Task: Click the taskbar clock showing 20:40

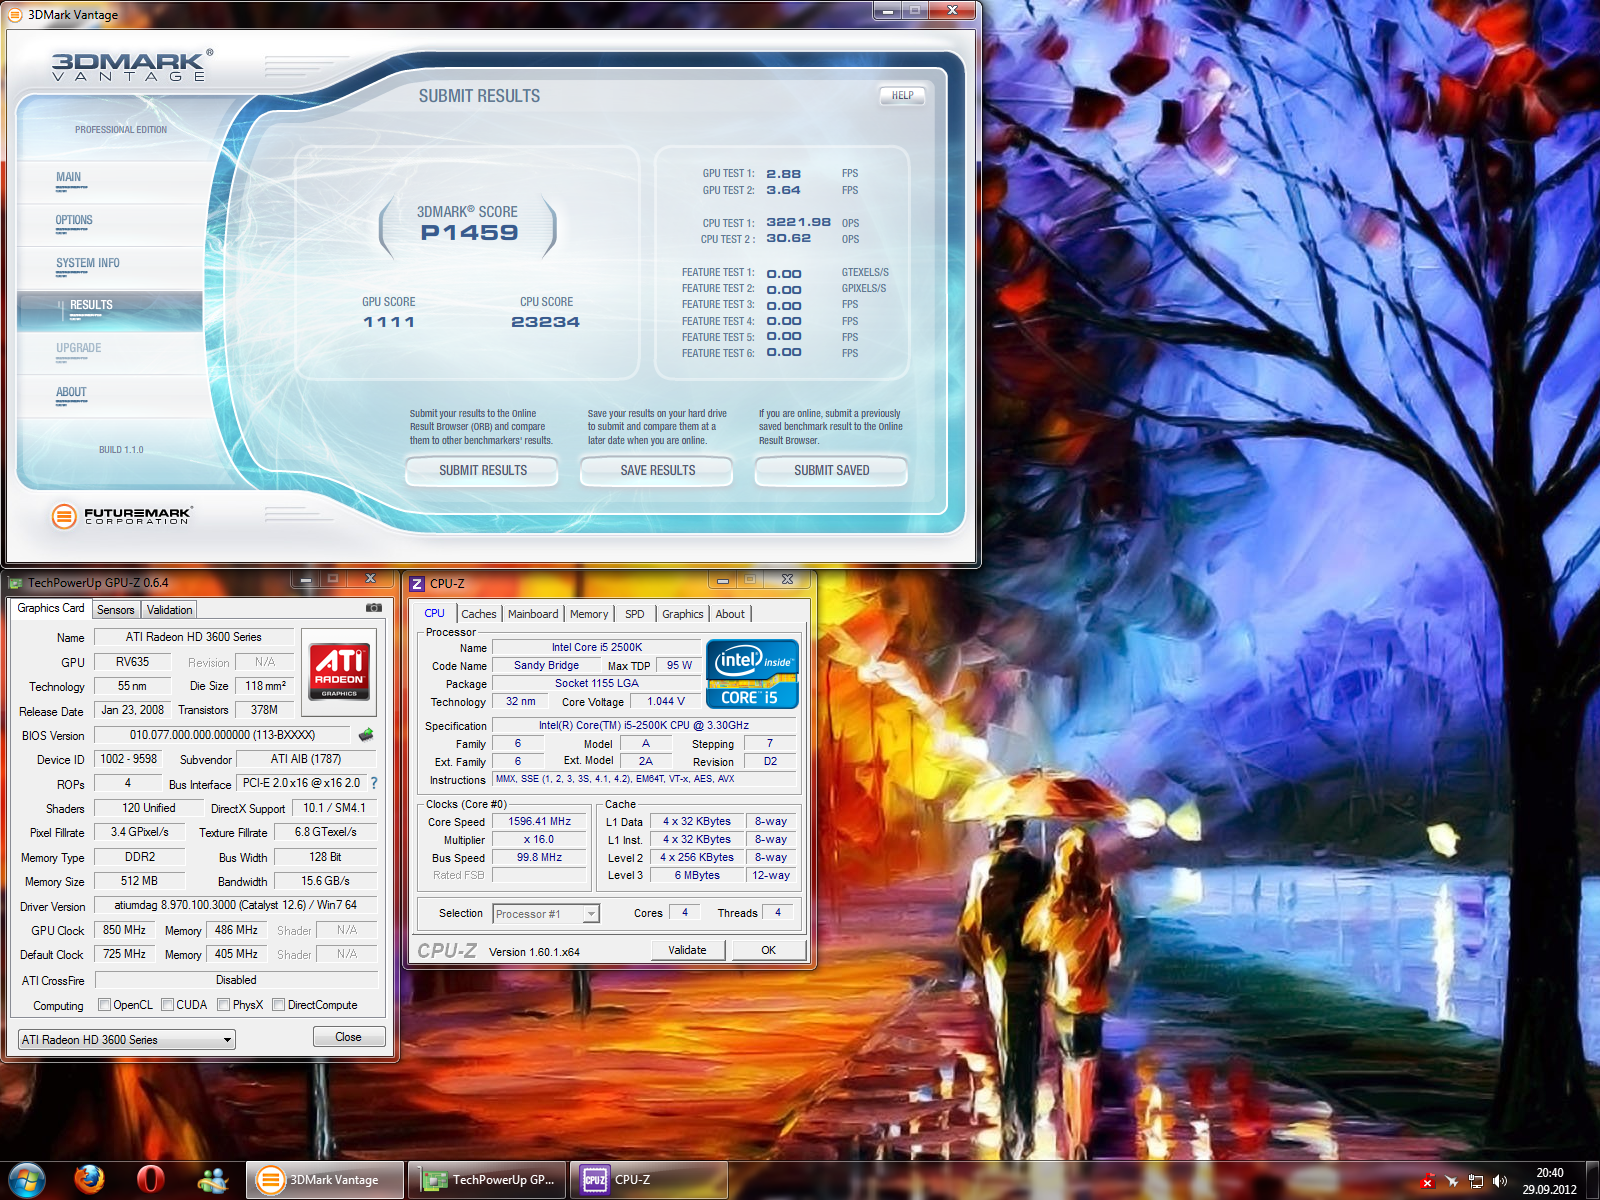Action: [x=1549, y=1181]
